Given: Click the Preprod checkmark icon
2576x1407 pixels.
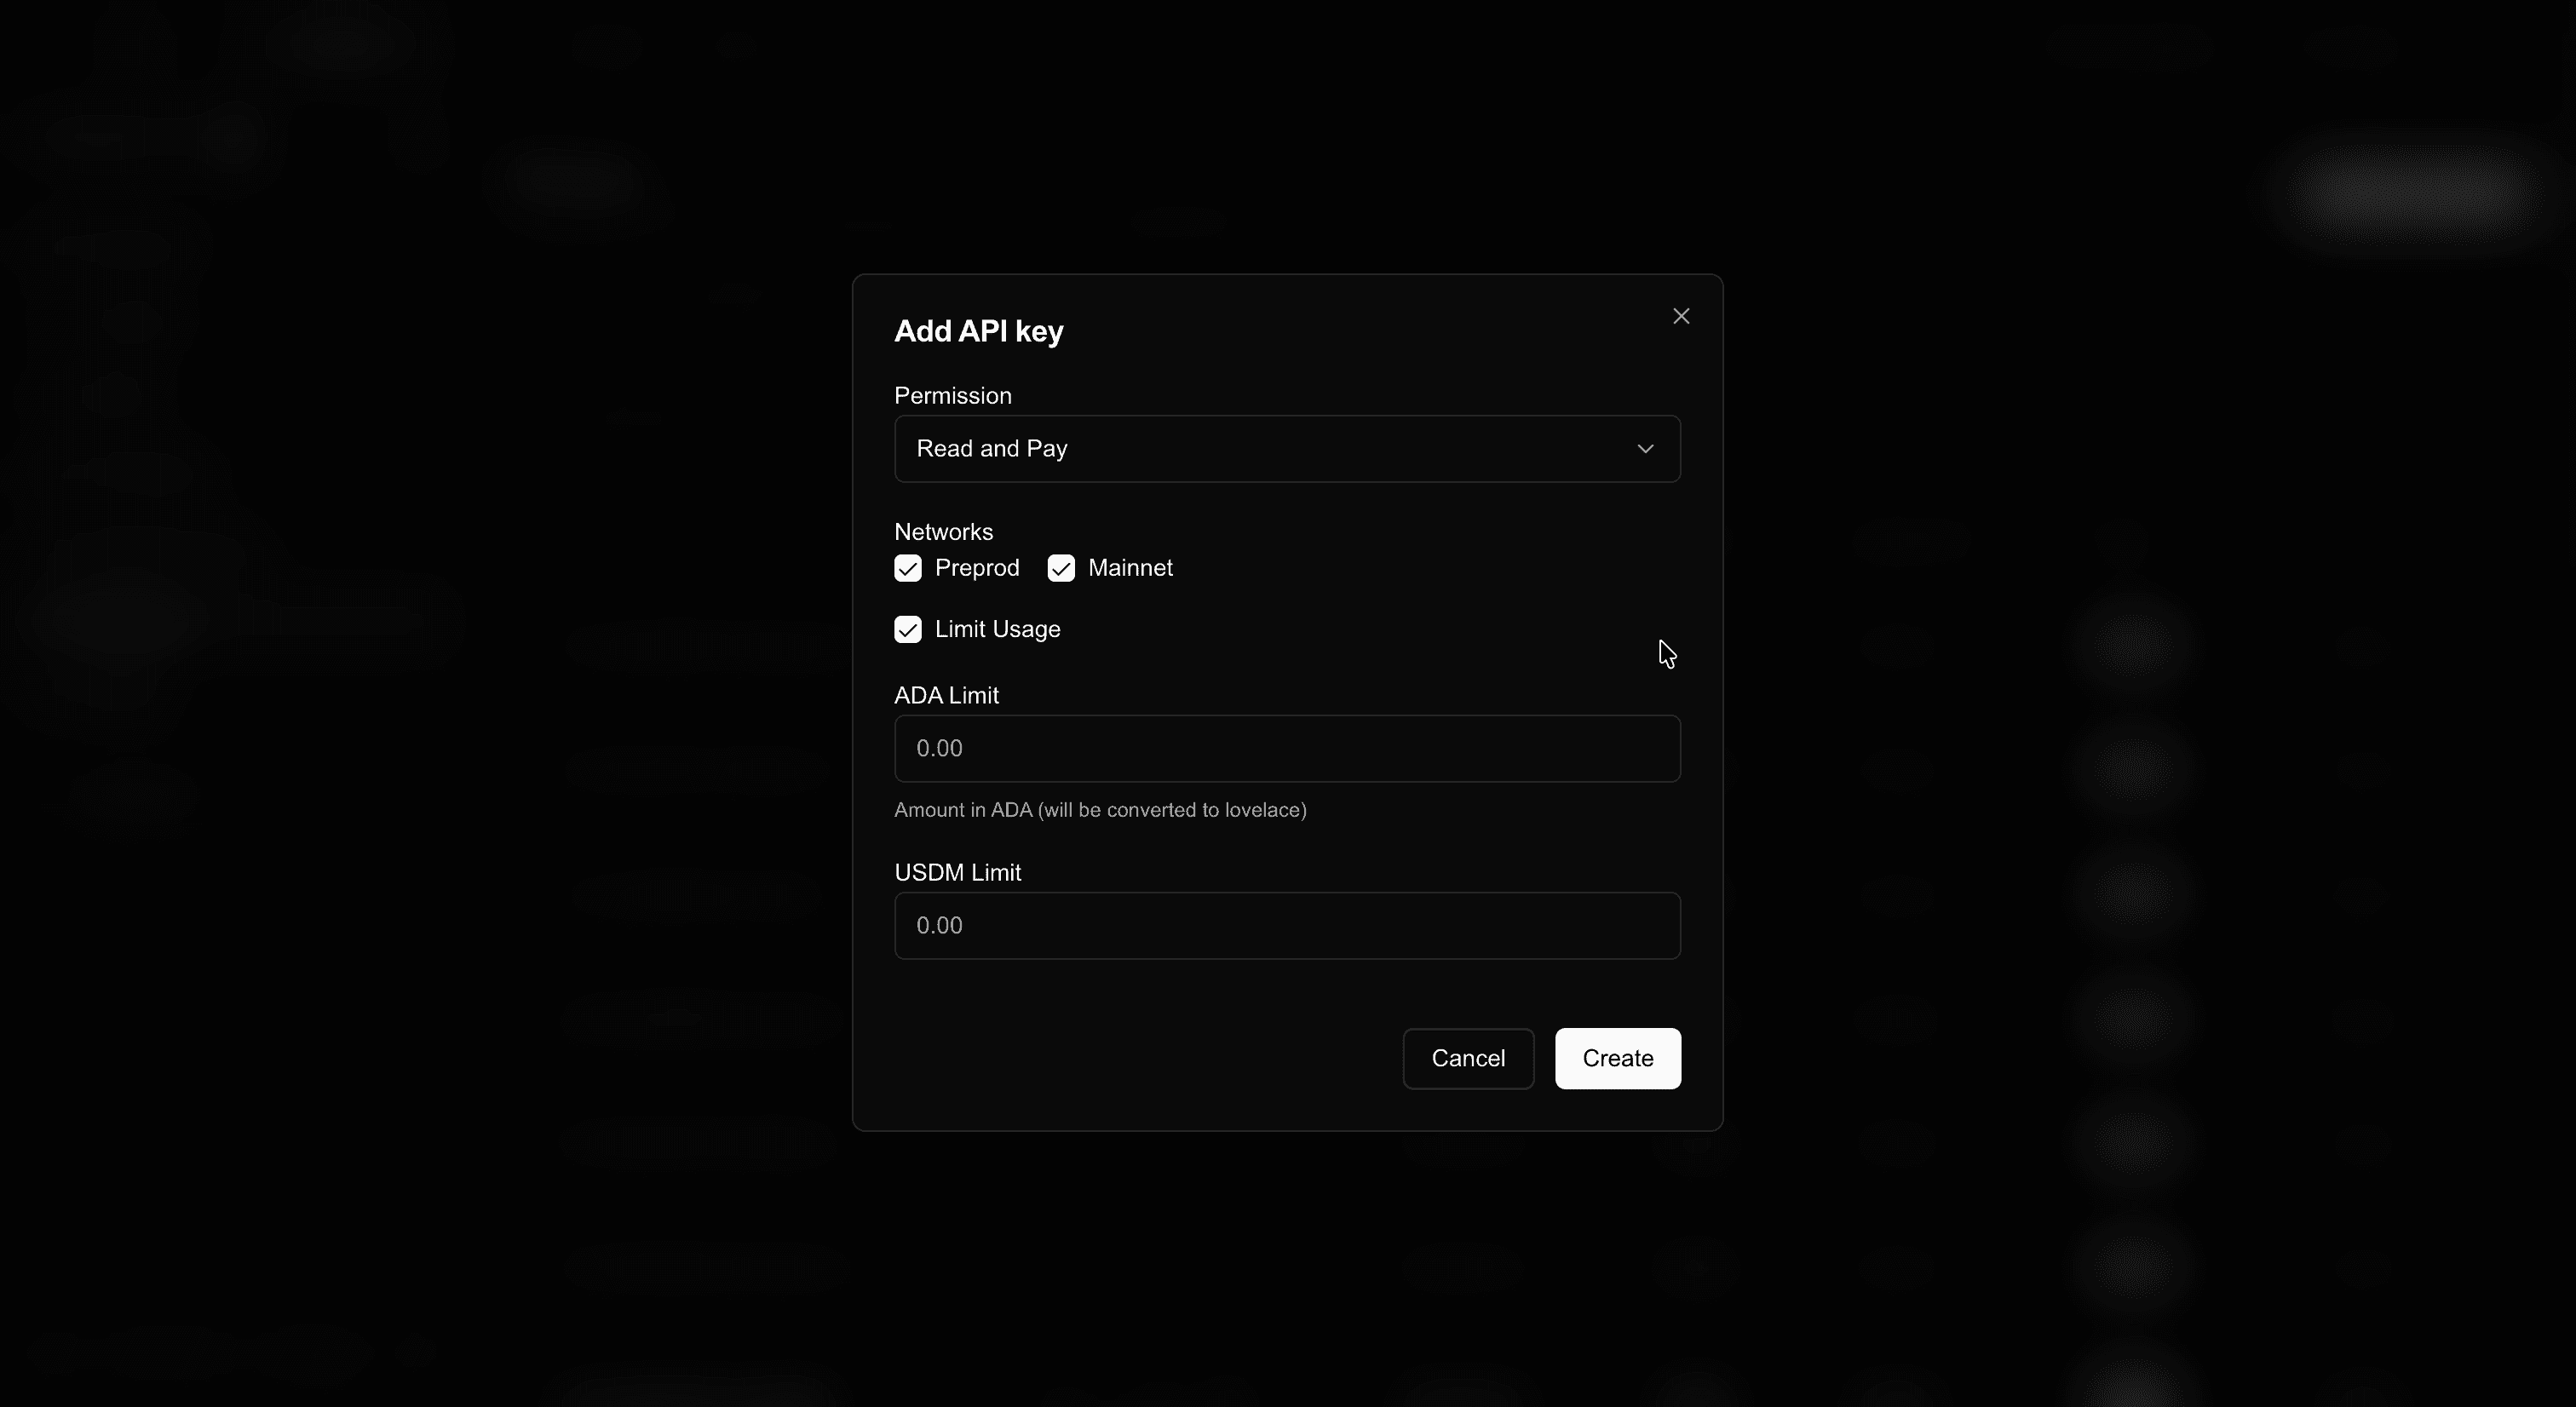Looking at the screenshot, I should (907, 568).
